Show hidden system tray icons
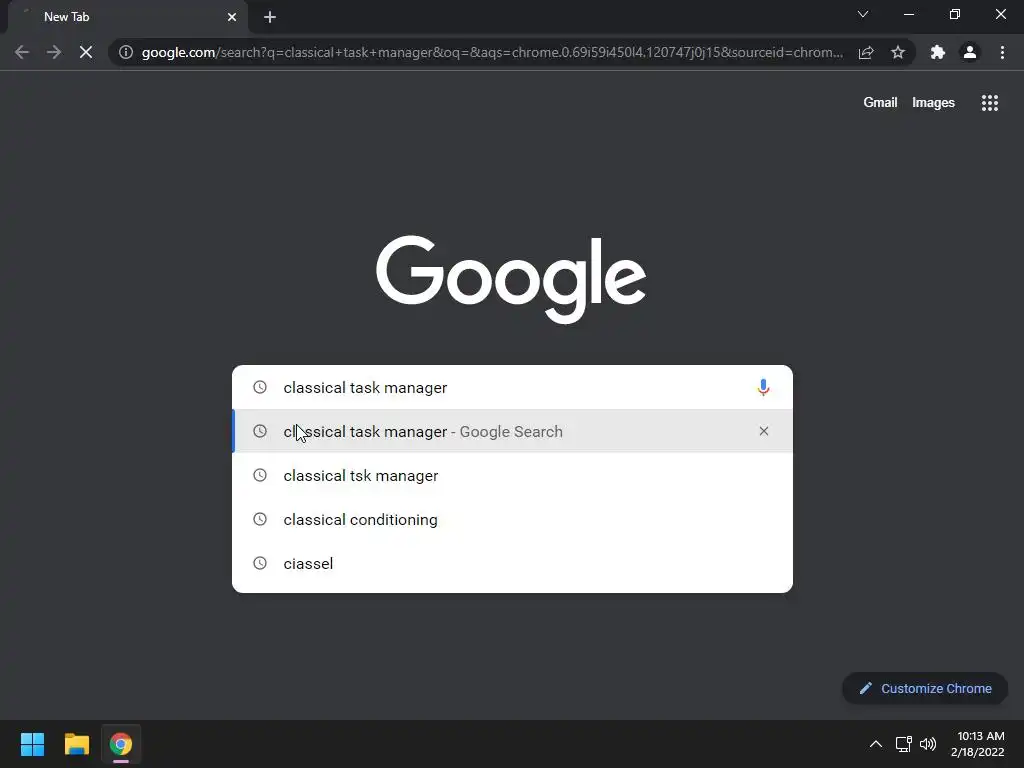Image resolution: width=1024 pixels, height=768 pixels. pos(876,744)
